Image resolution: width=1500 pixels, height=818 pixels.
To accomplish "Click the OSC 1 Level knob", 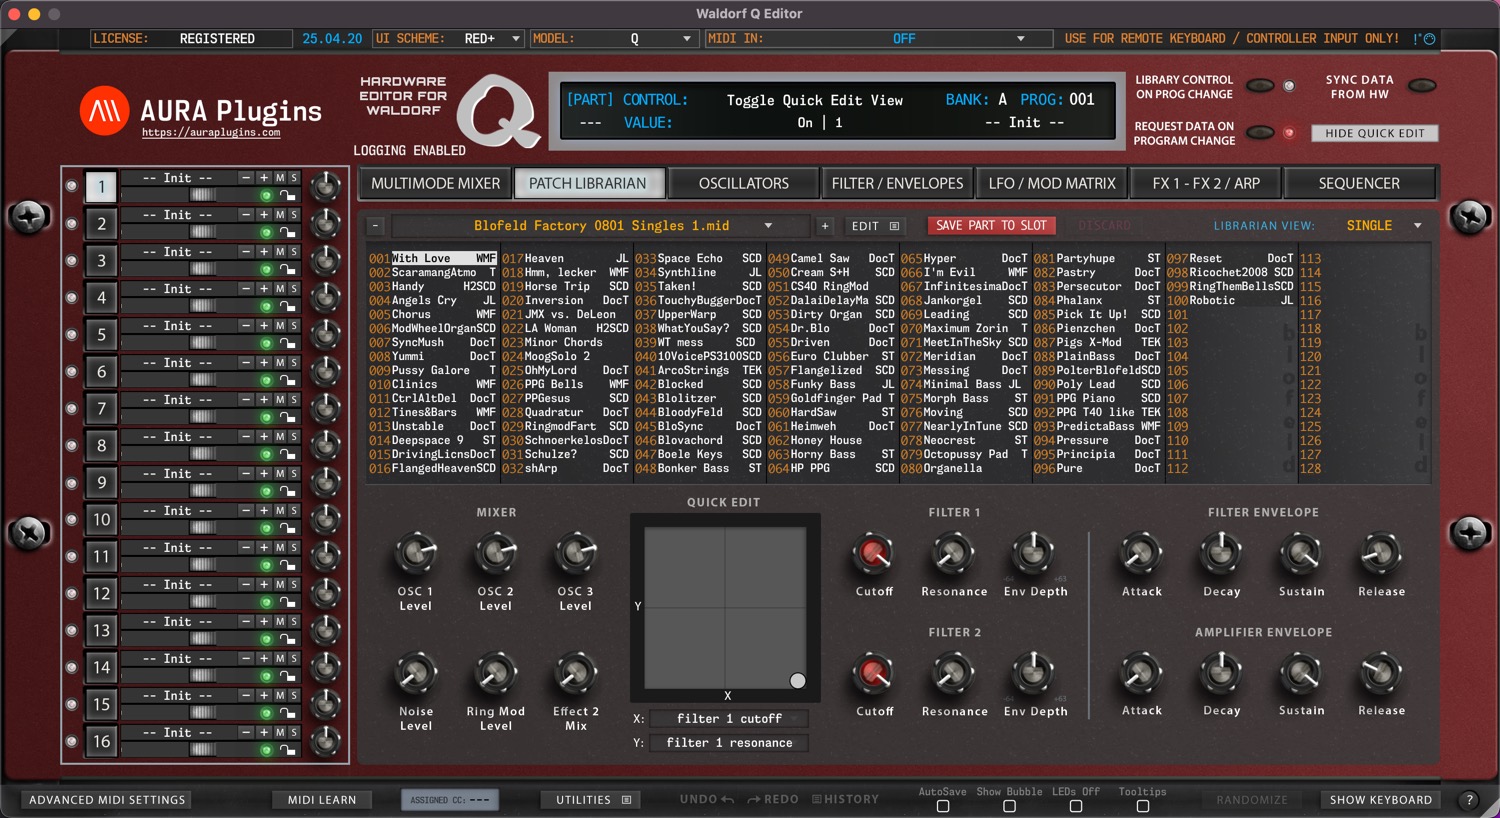I will coord(416,553).
